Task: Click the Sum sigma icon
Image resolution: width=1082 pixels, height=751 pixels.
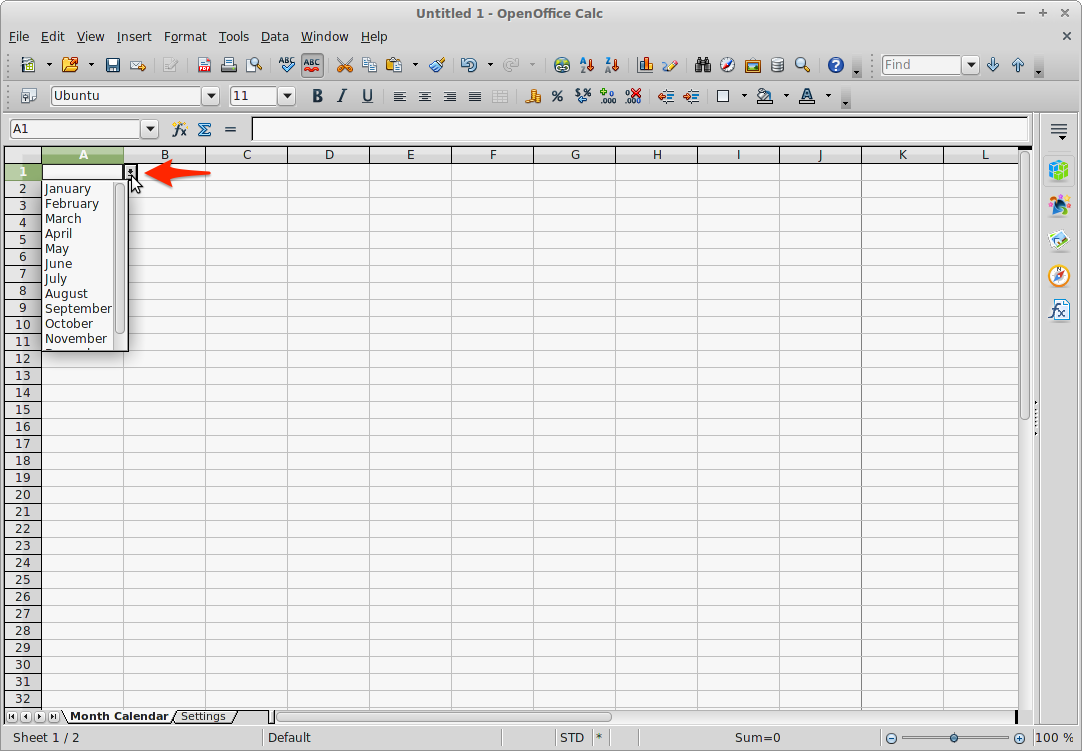Action: click(x=204, y=129)
